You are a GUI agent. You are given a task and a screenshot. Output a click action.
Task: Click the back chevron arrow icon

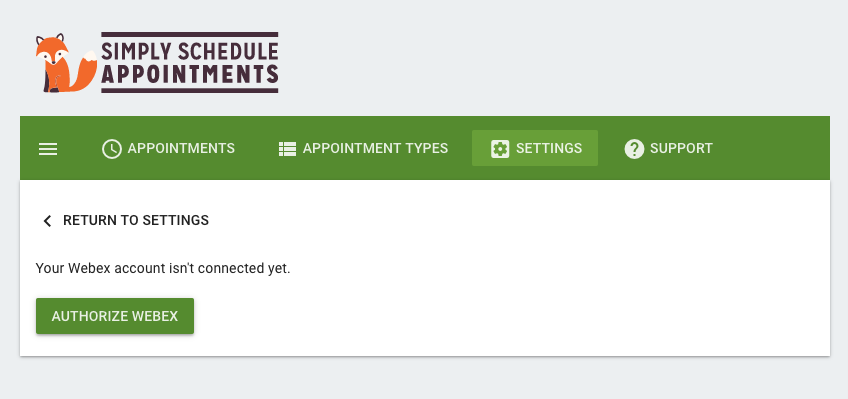tap(48, 221)
